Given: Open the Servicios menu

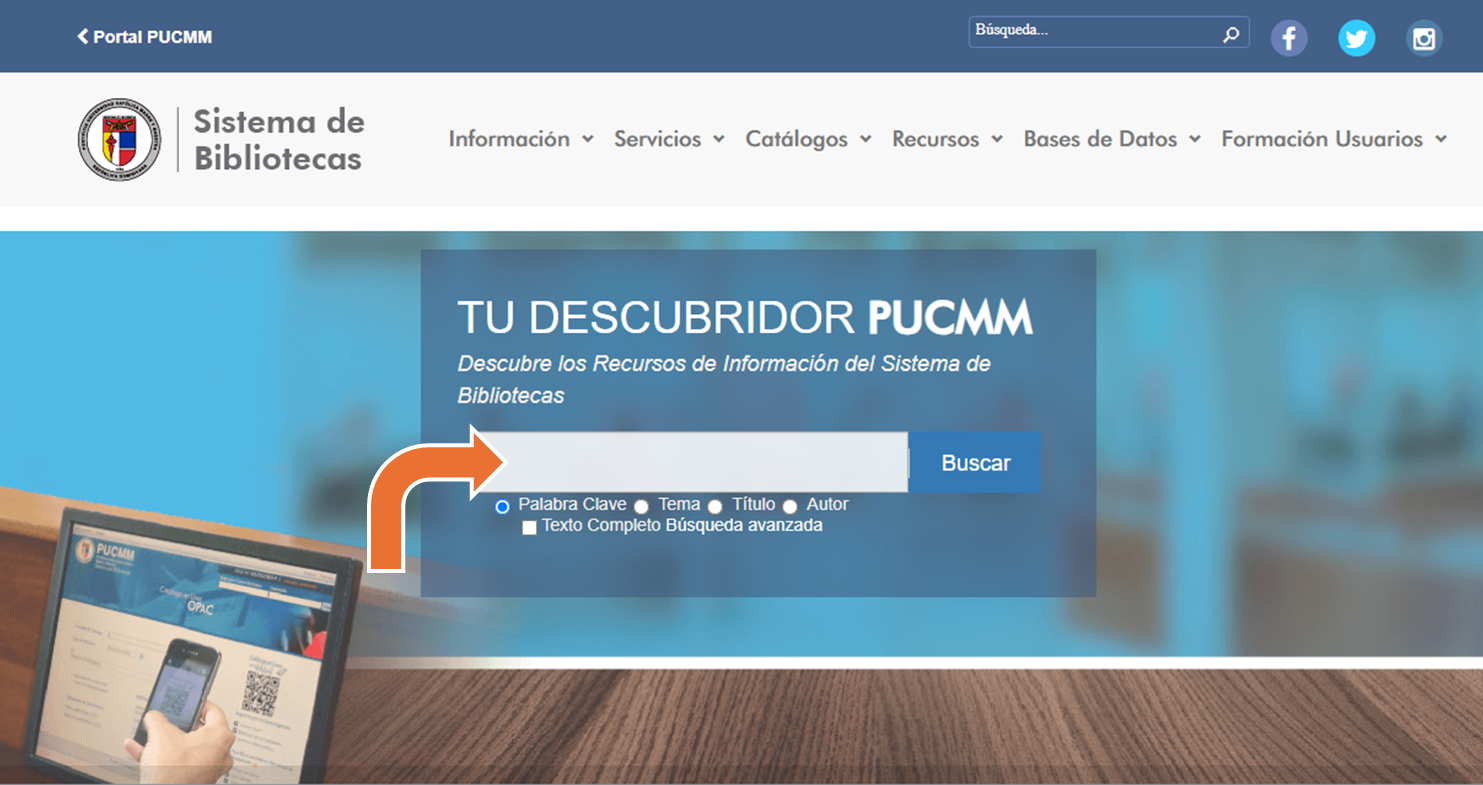Looking at the screenshot, I should [657, 139].
